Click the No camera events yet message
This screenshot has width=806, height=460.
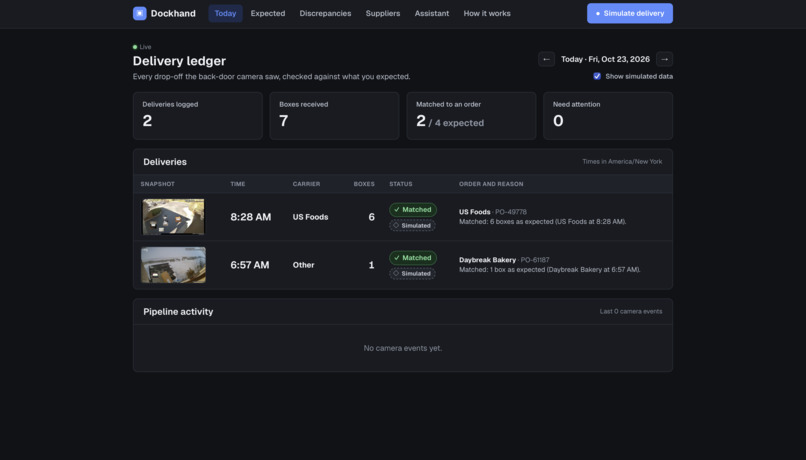403,348
